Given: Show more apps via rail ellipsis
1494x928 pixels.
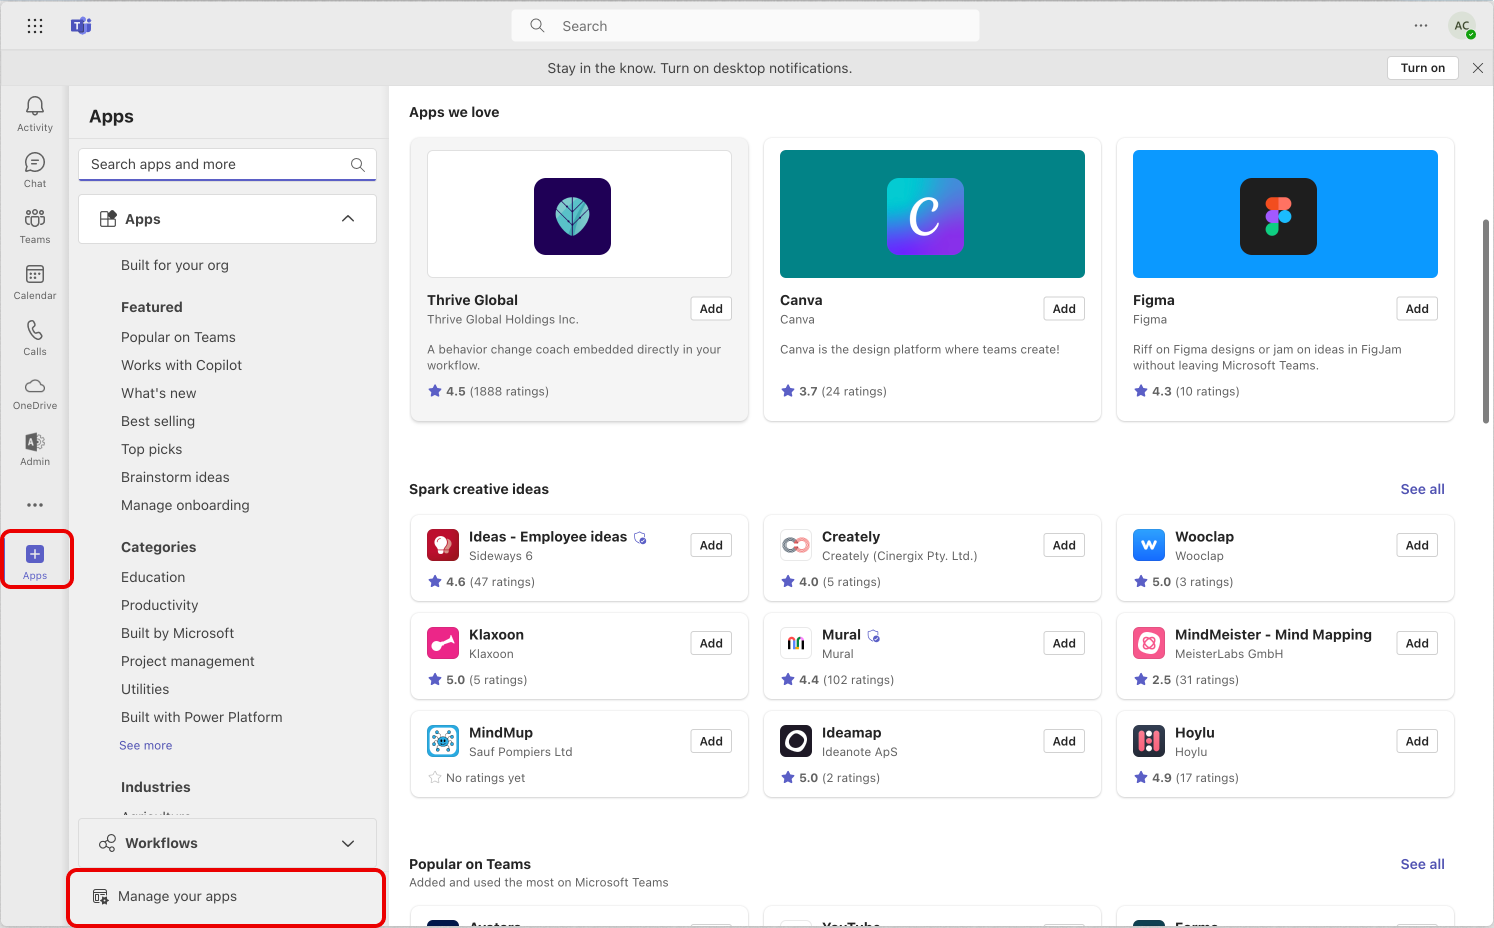Looking at the screenshot, I should (35, 505).
